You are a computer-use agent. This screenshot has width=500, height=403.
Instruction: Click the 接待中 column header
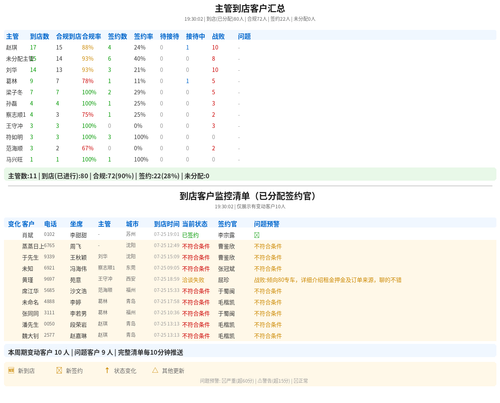[195, 36]
